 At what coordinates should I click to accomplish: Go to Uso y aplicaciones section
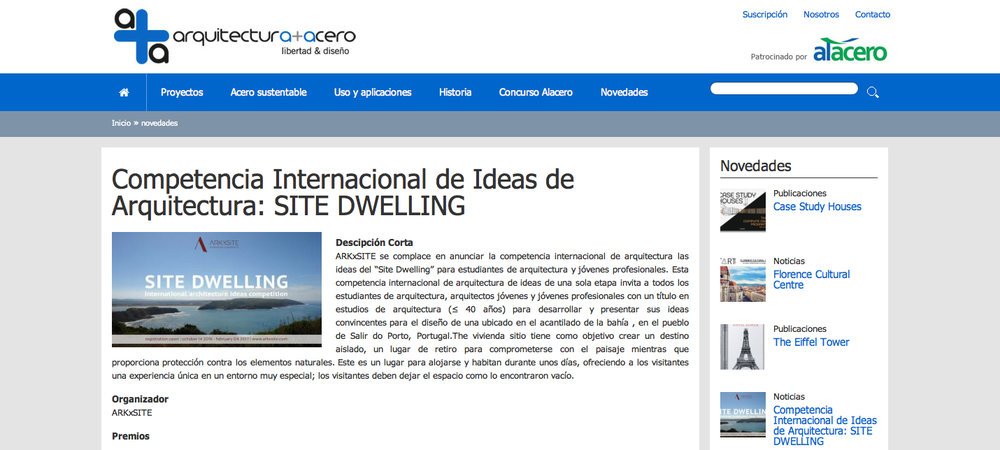click(x=372, y=92)
